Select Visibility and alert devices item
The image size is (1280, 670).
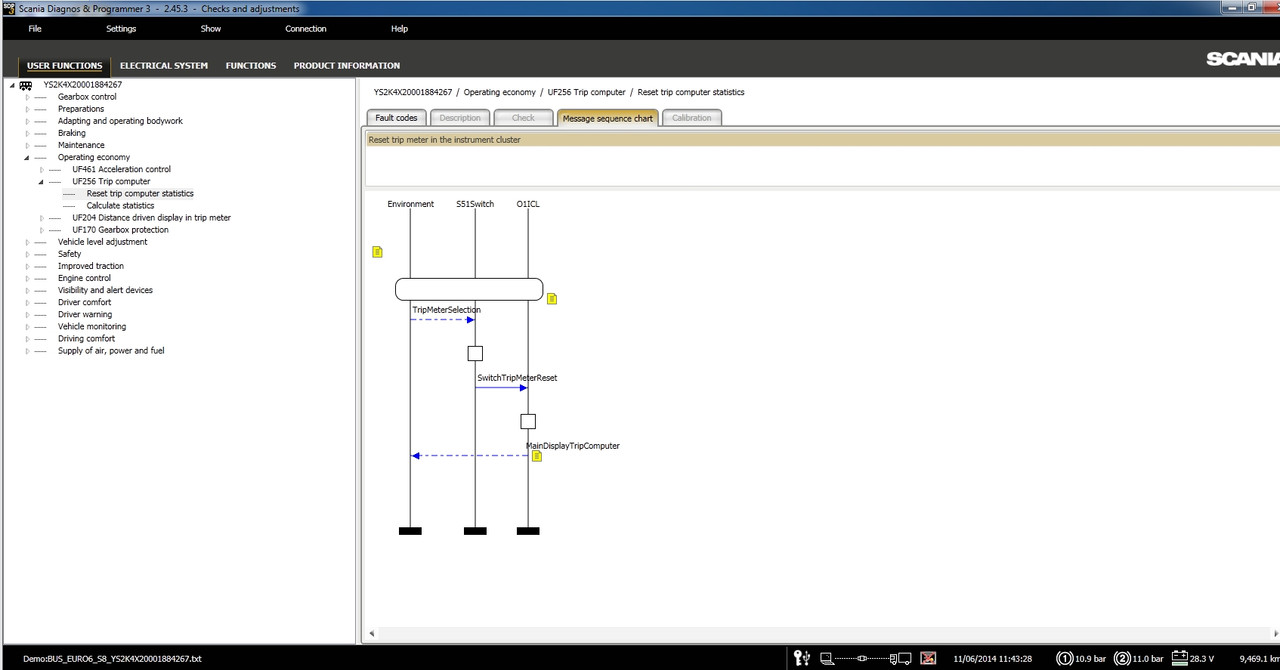tap(105, 290)
